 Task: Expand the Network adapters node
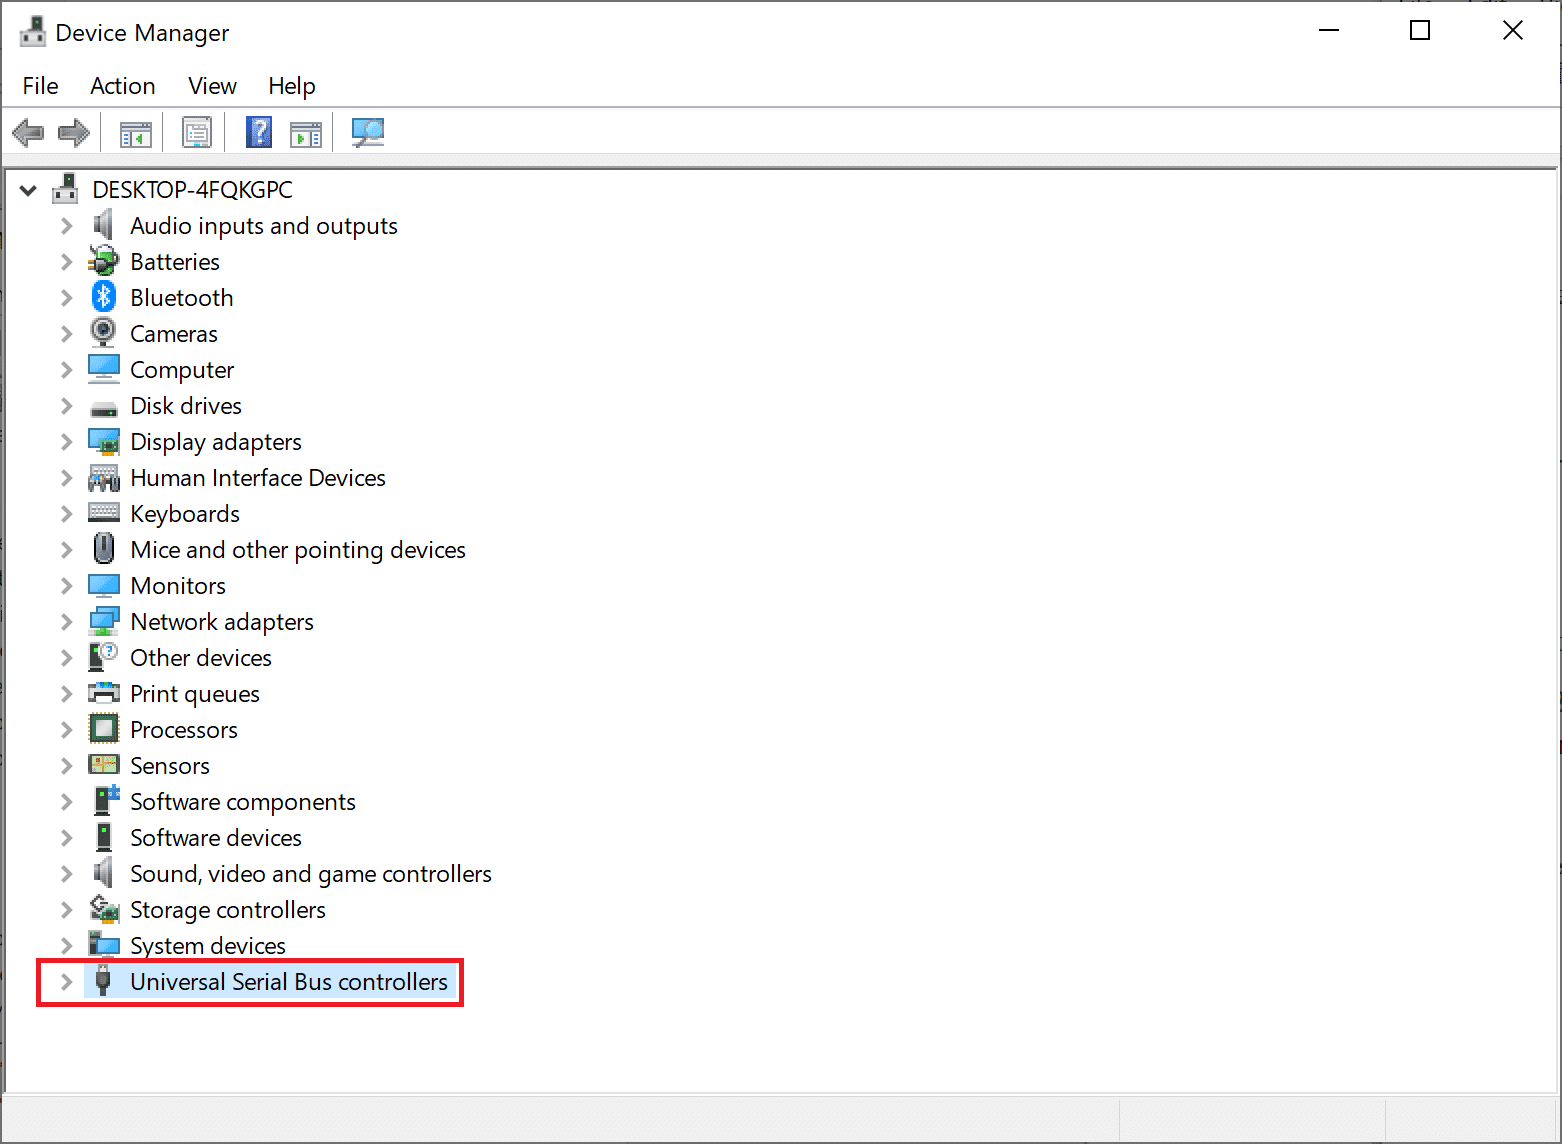coord(67,622)
